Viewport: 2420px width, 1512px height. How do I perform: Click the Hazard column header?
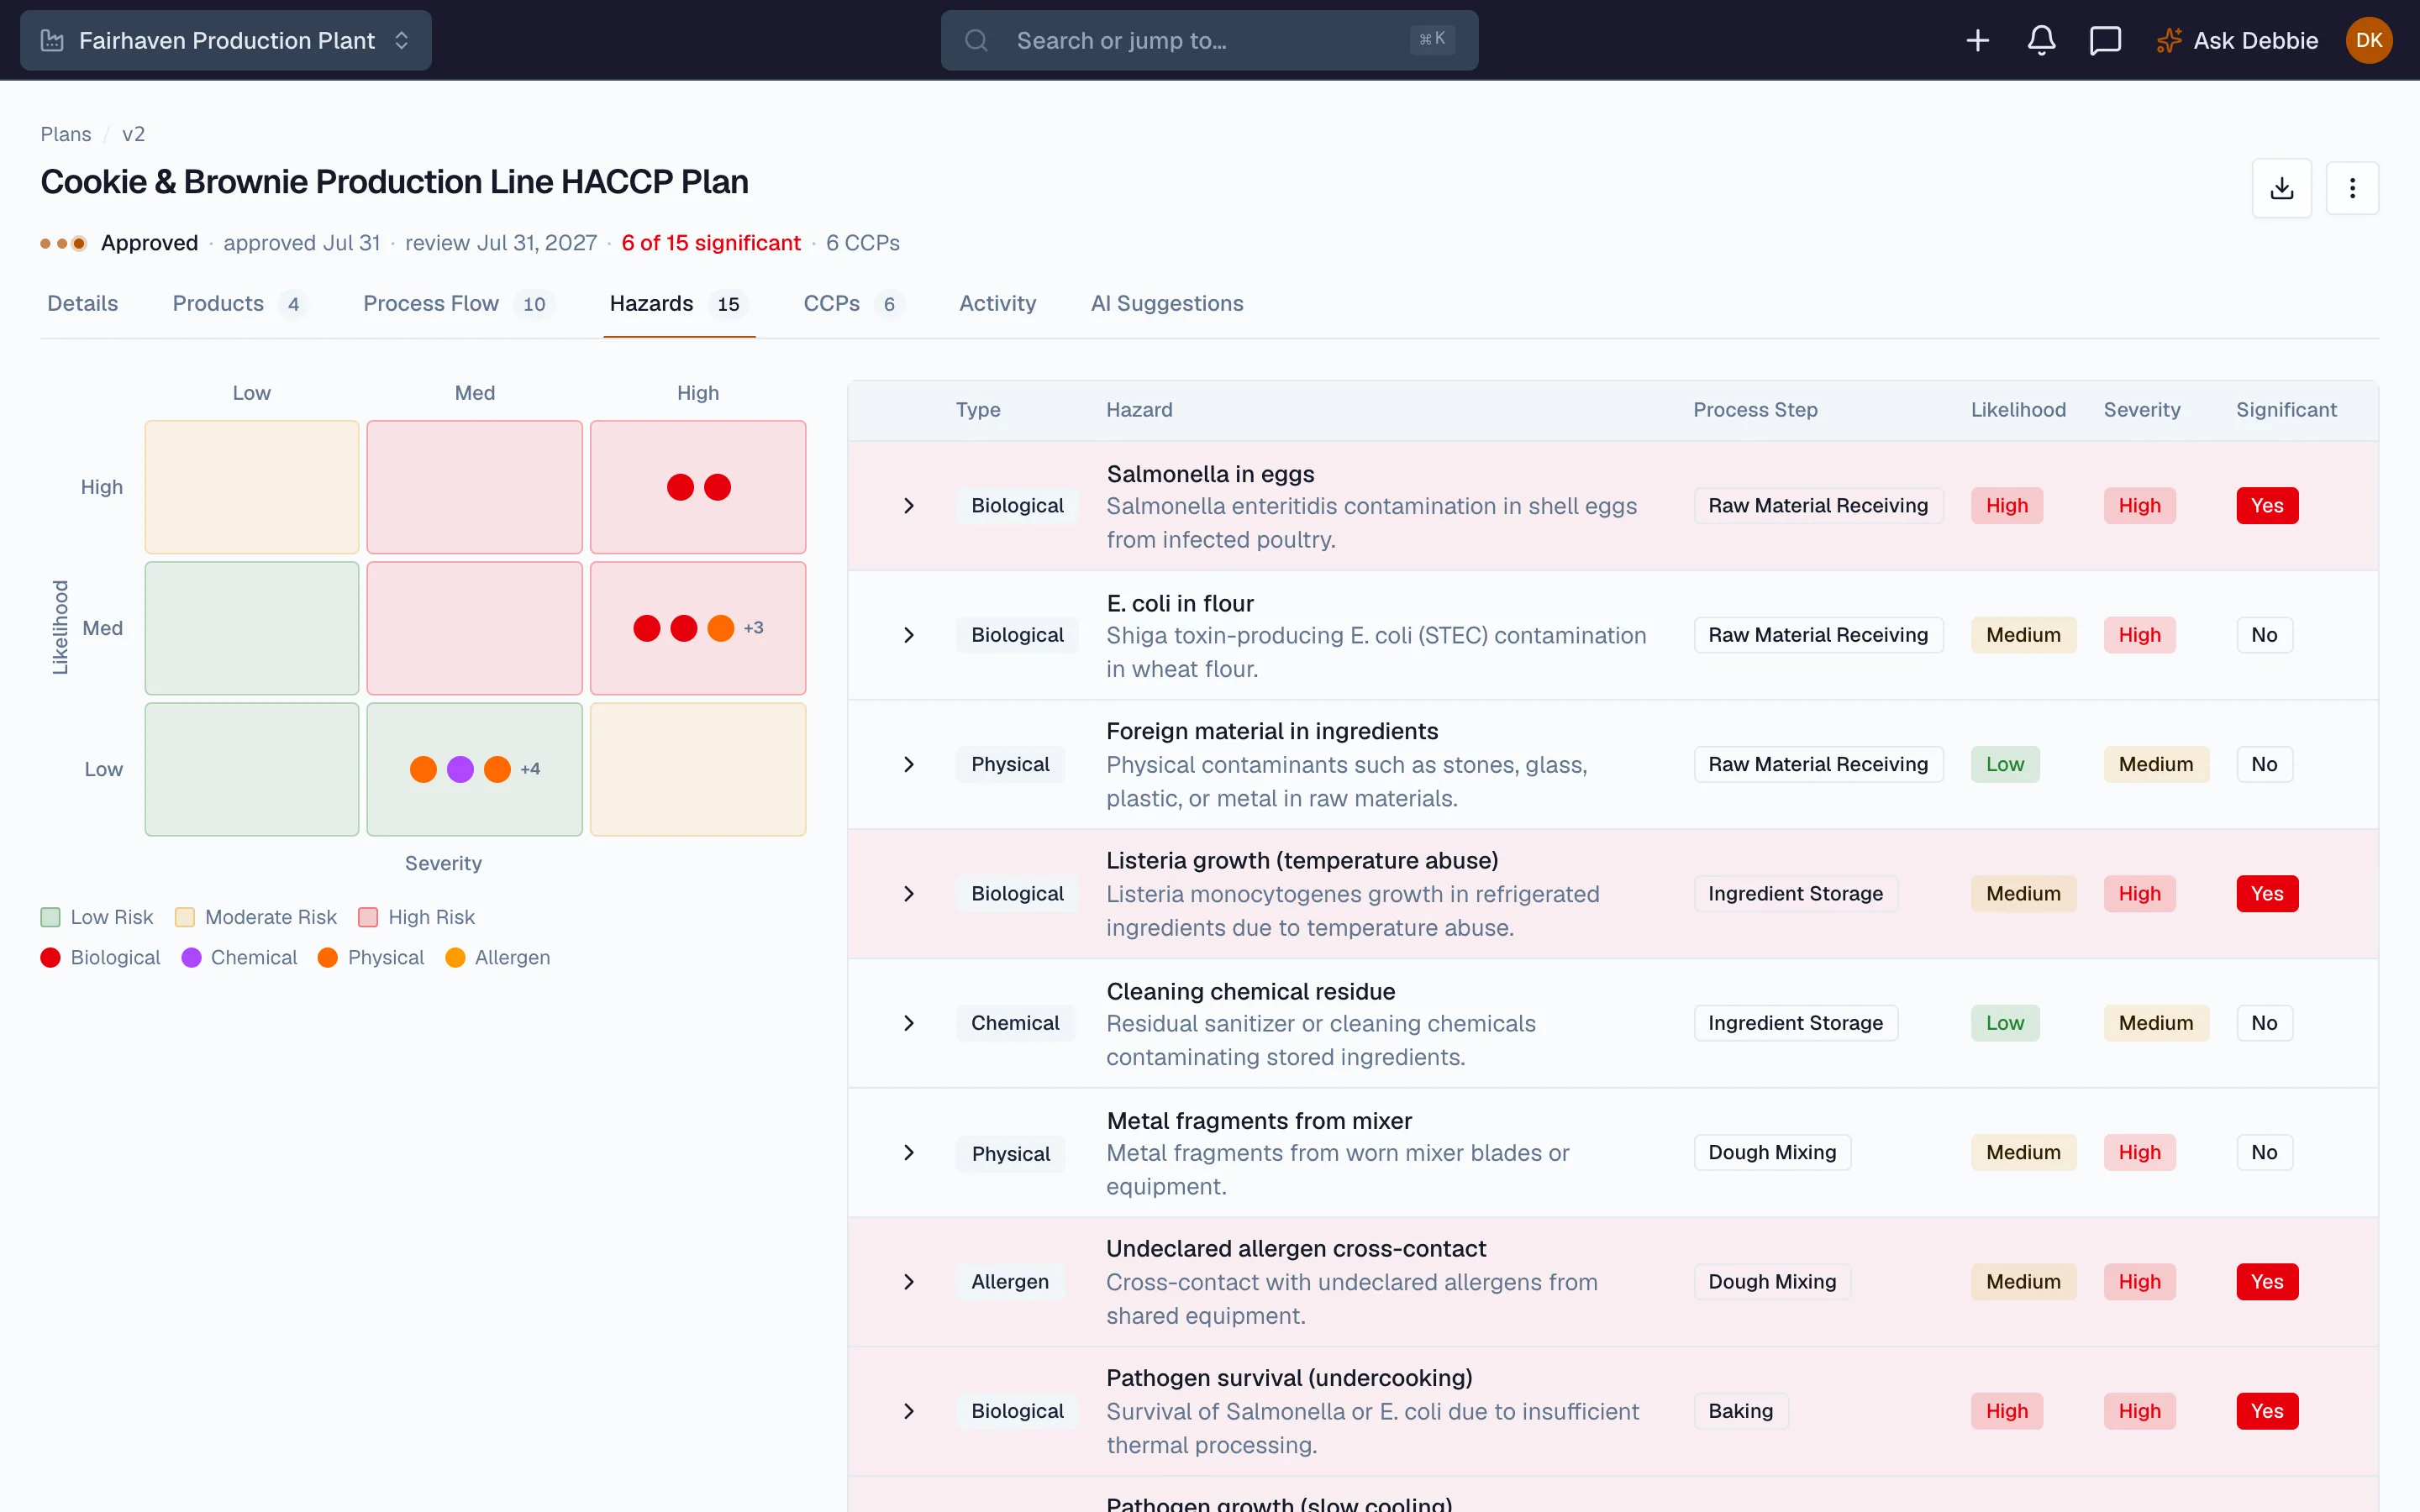pyautogui.click(x=1139, y=410)
